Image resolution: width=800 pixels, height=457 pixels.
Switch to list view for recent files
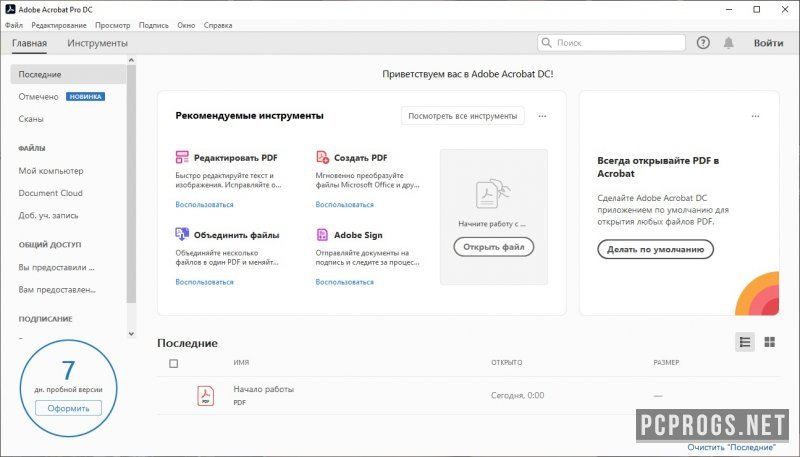tap(745, 342)
